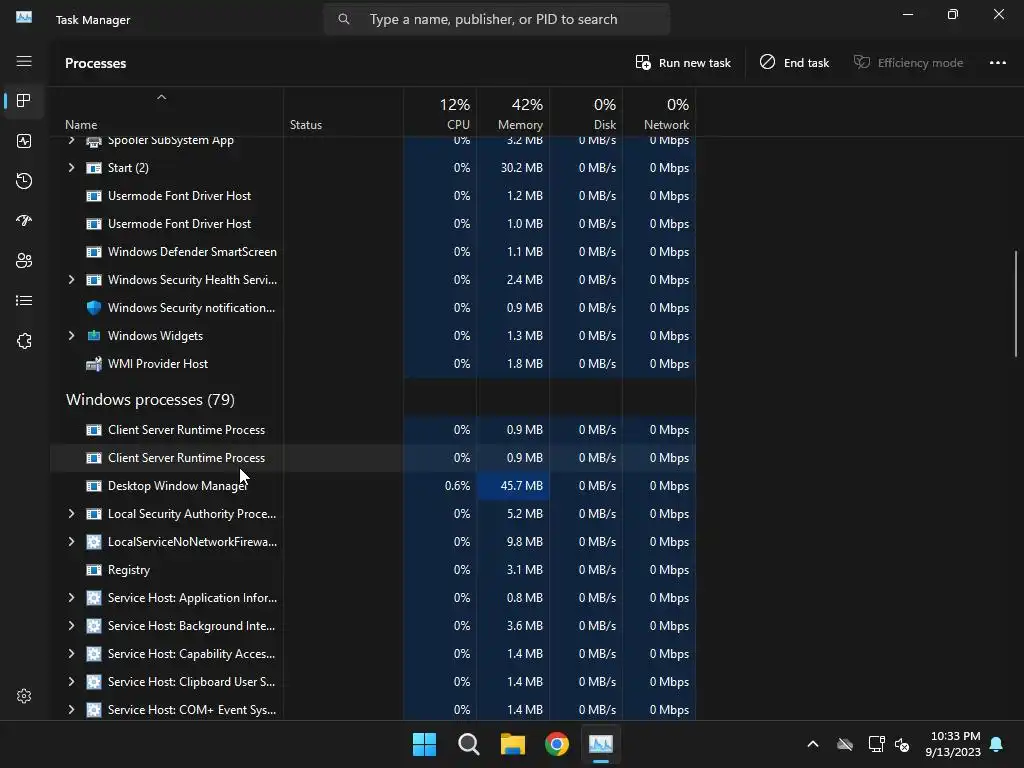Open the Services sidebar icon
The height and width of the screenshot is (768, 1024).
click(24, 341)
